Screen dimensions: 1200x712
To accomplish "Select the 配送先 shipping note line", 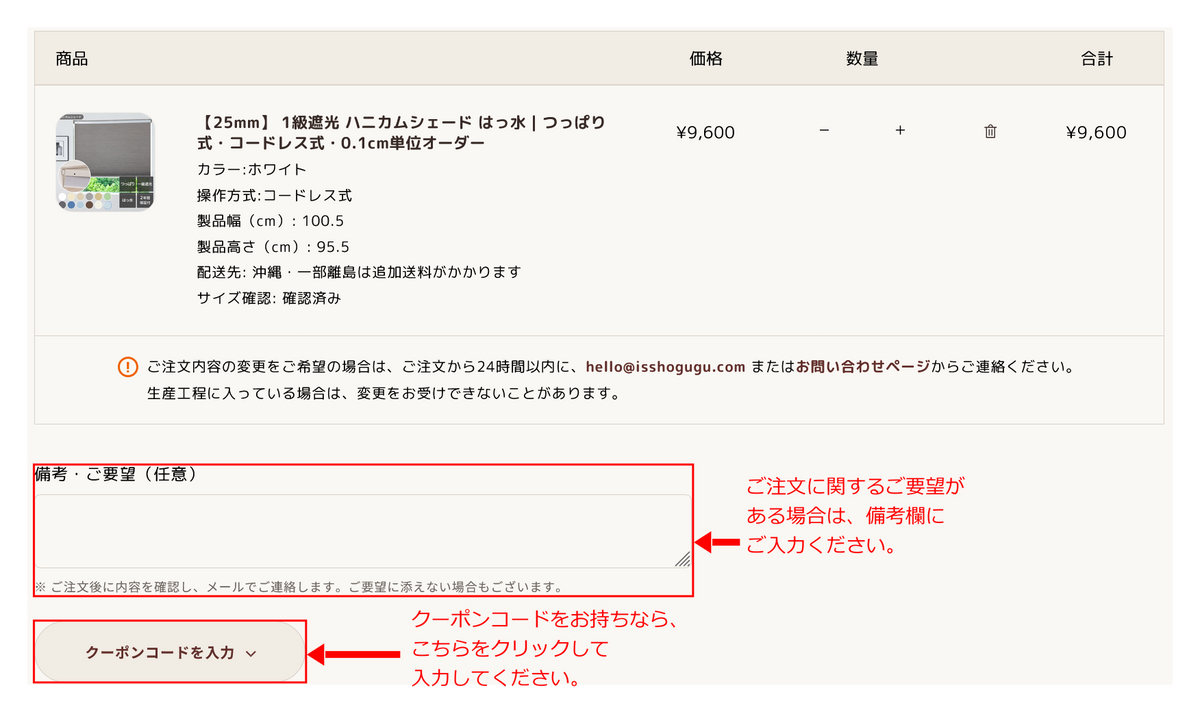I will tap(360, 272).
